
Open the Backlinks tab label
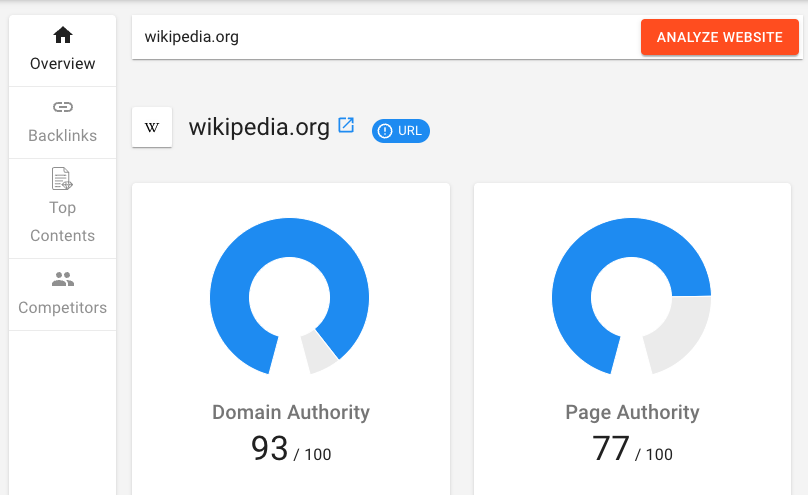[63, 136]
